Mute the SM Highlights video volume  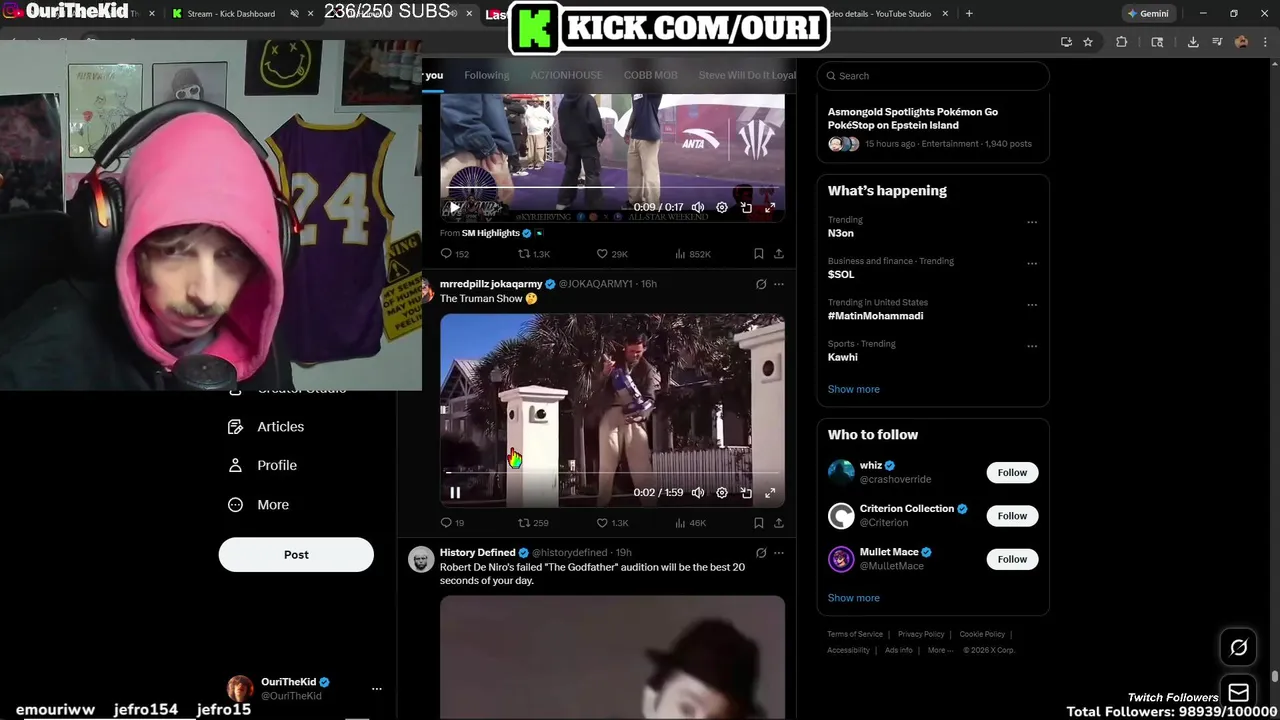point(698,208)
